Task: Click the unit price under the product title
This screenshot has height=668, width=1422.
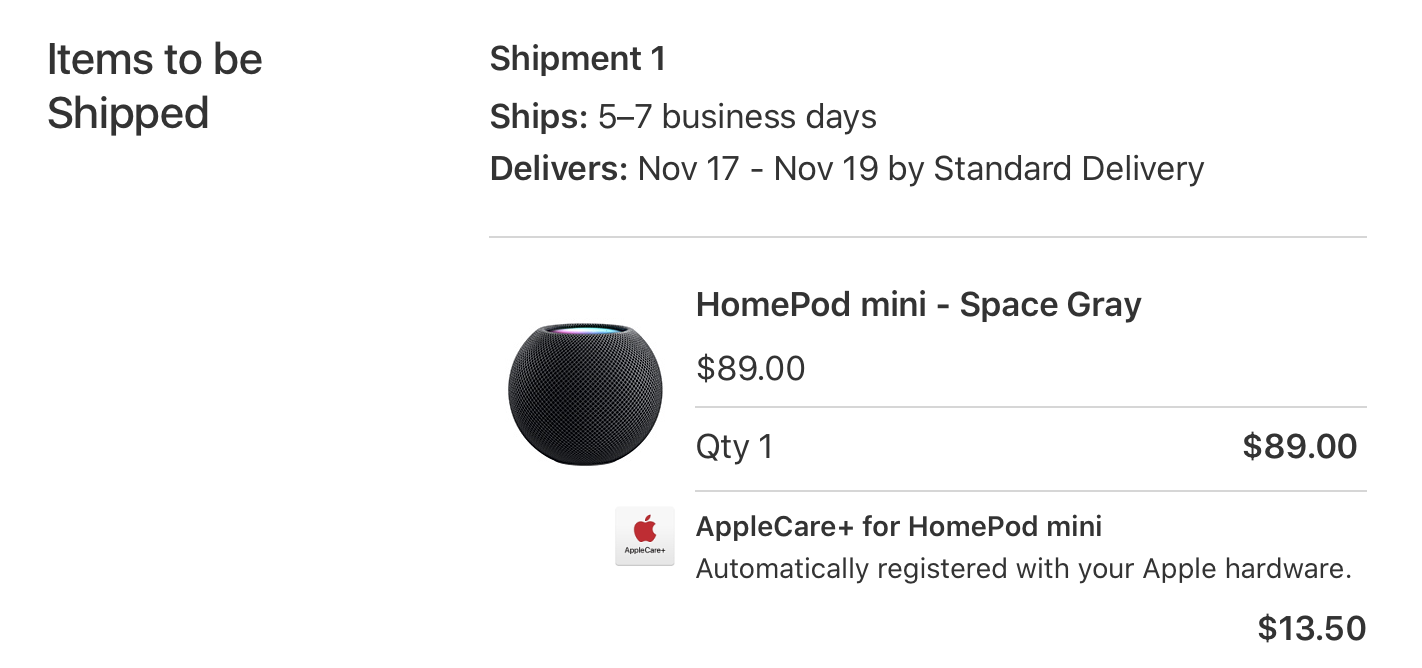Action: [x=750, y=368]
